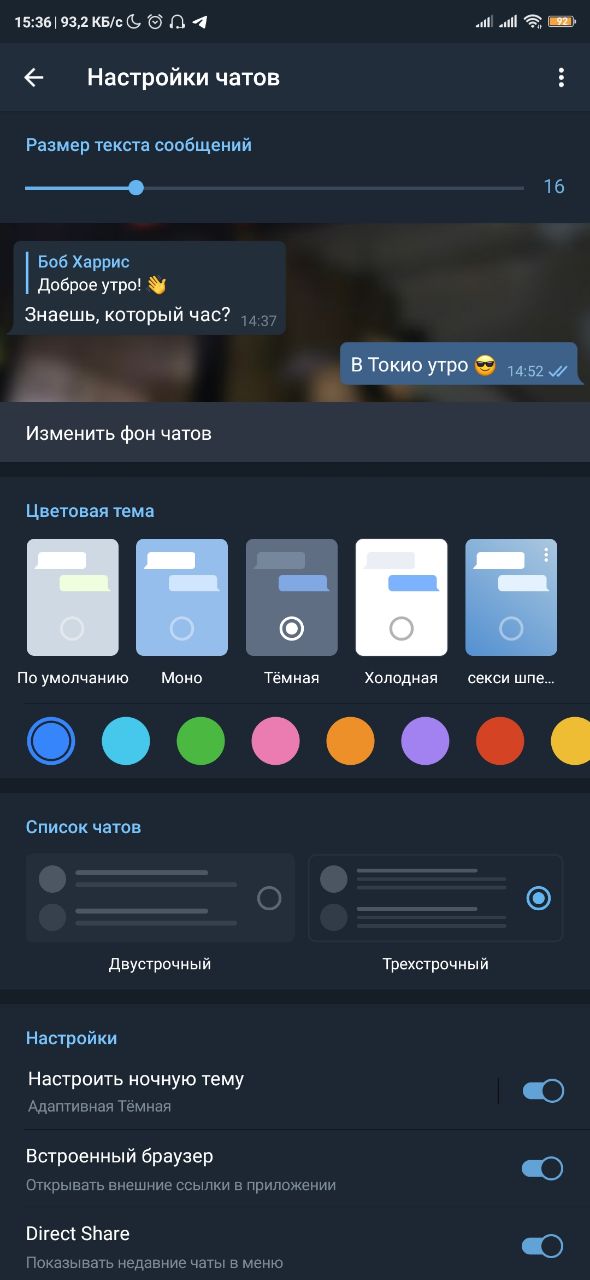This screenshot has height=1280, width=590.
Task: Pick the purple accent color
Action: pos(426,741)
